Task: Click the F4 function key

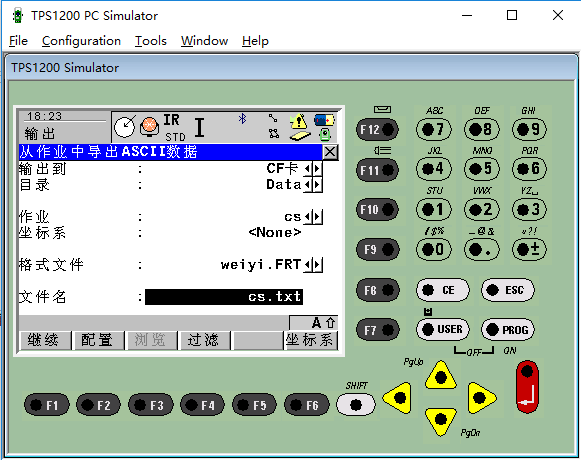Action: click(x=203, y=405)
